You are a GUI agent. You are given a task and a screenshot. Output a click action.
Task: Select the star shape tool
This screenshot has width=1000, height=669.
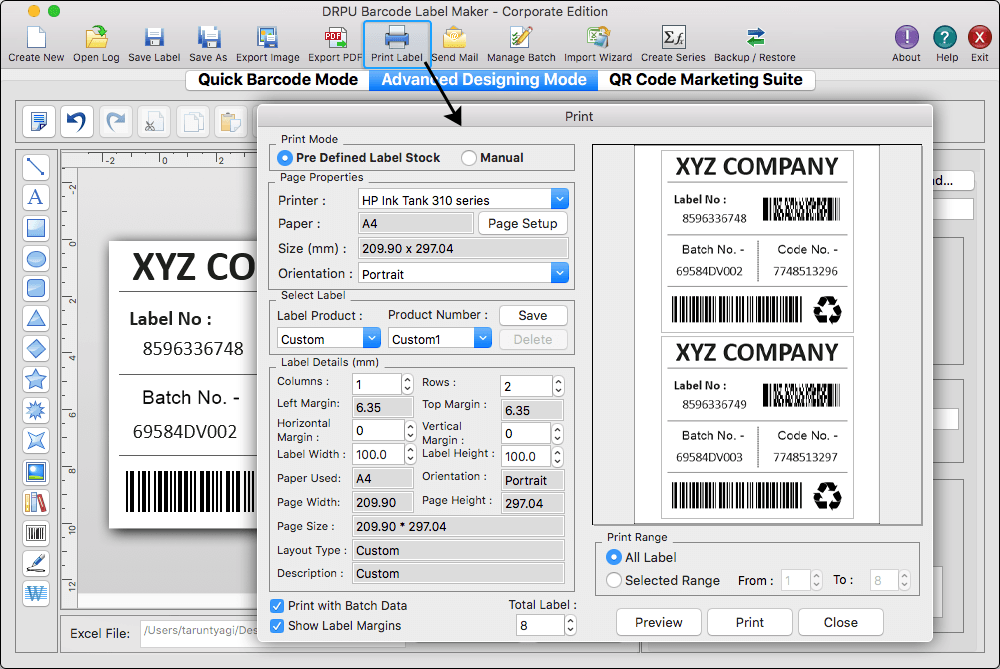coord(36,379)
